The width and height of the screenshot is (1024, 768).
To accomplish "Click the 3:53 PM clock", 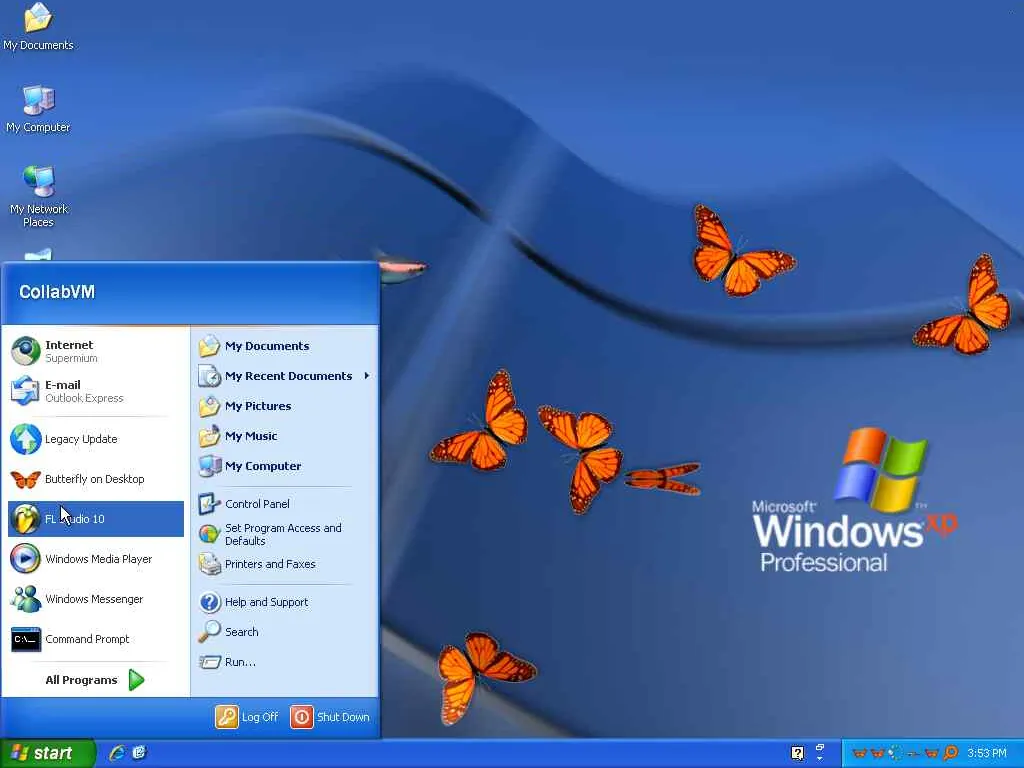I will 987,753.
